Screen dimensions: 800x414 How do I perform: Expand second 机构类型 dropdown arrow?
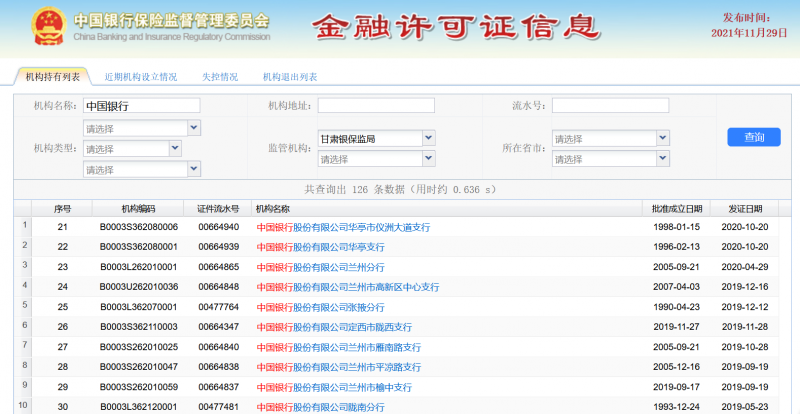coord(175,148)
